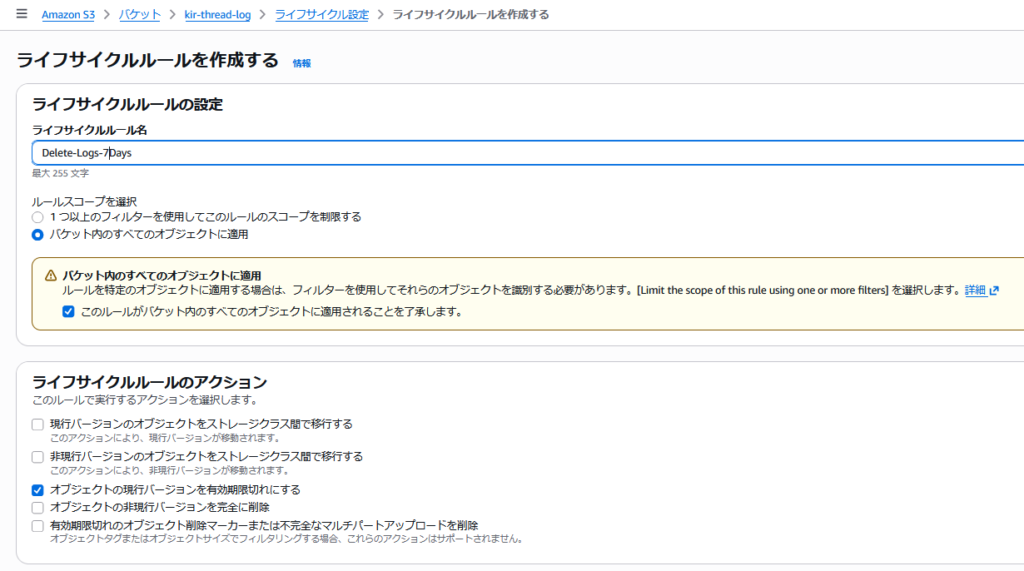Click the external link icon beside 詳細
The height and width of the screenshot is (571, 1024).
point(994,290)
